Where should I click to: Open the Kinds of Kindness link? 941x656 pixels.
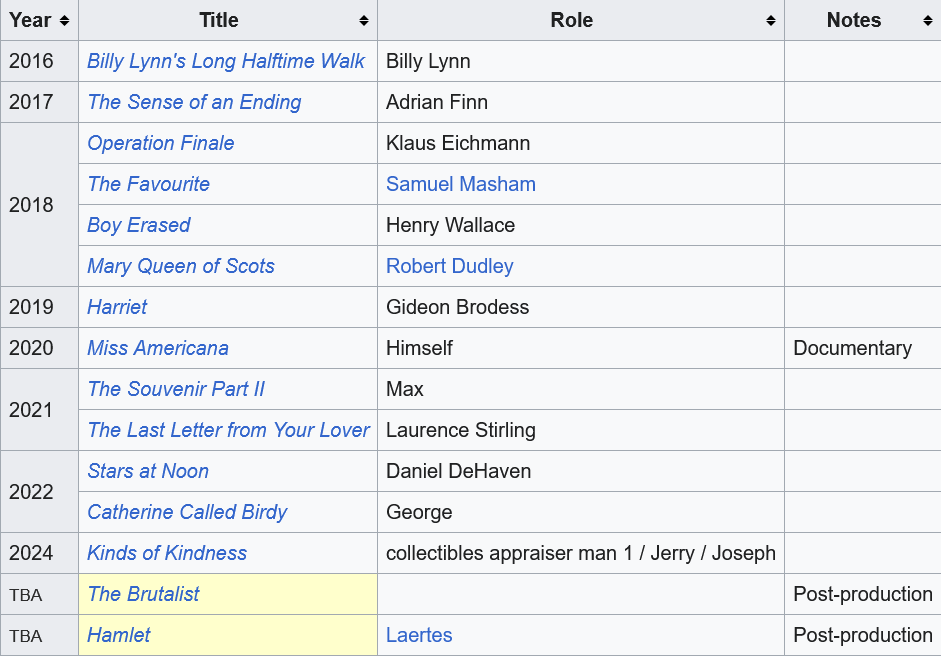(167, 553)
